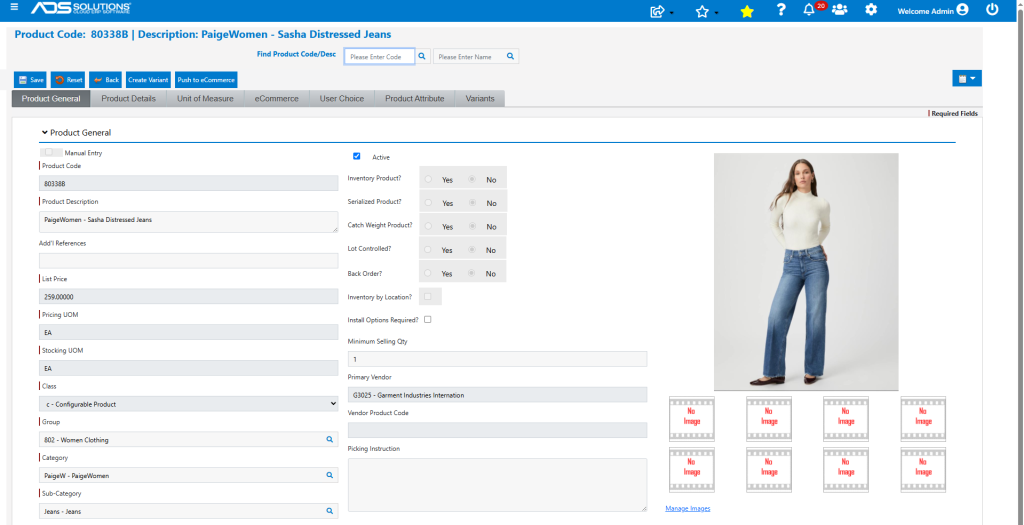The image size is (1024, 525).
Task: Open help question mark icon
Action: pos(780,10)
